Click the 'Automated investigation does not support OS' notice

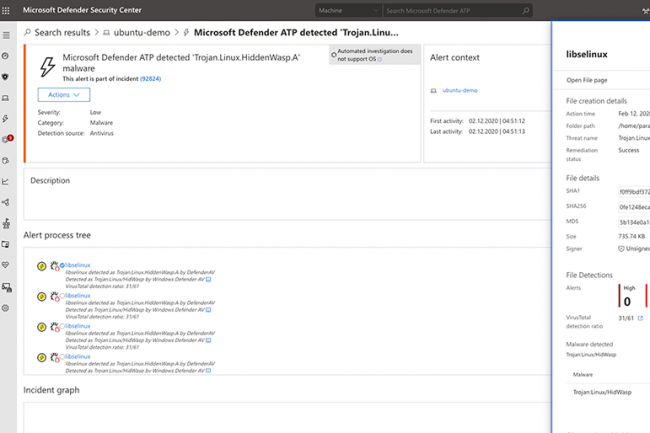point(375,55)
